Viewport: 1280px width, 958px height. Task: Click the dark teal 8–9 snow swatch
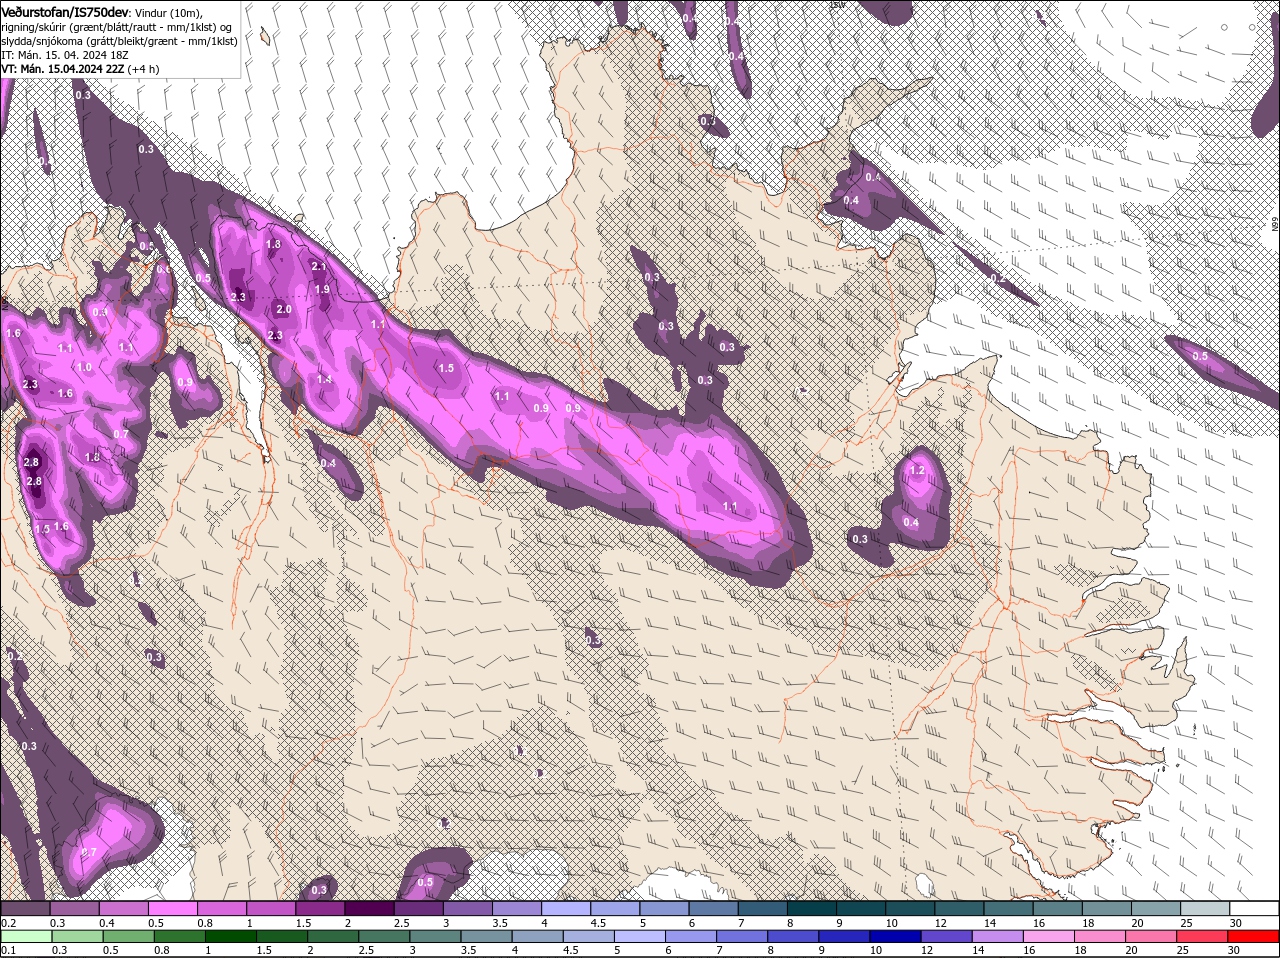click(814, 908)
